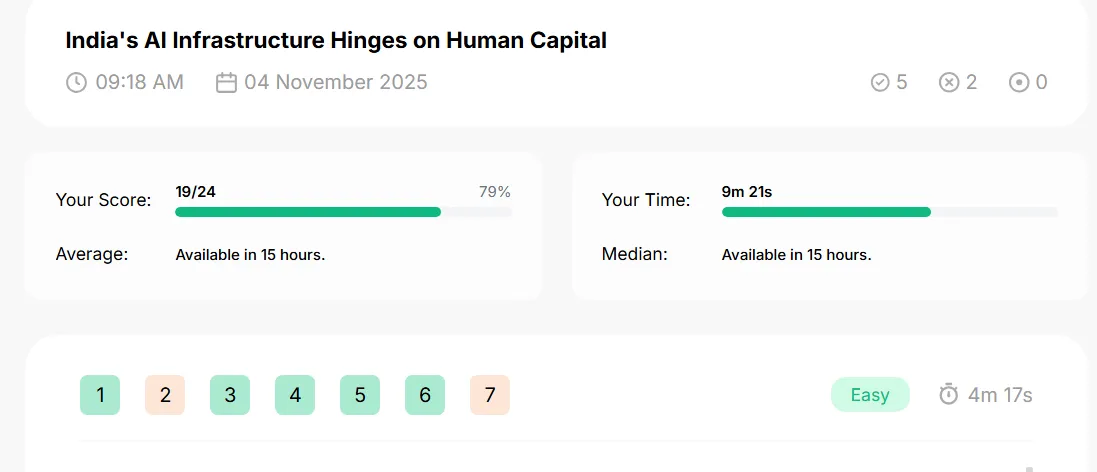Click the calendar icon beside 04 November 2025

click(226, 83)
